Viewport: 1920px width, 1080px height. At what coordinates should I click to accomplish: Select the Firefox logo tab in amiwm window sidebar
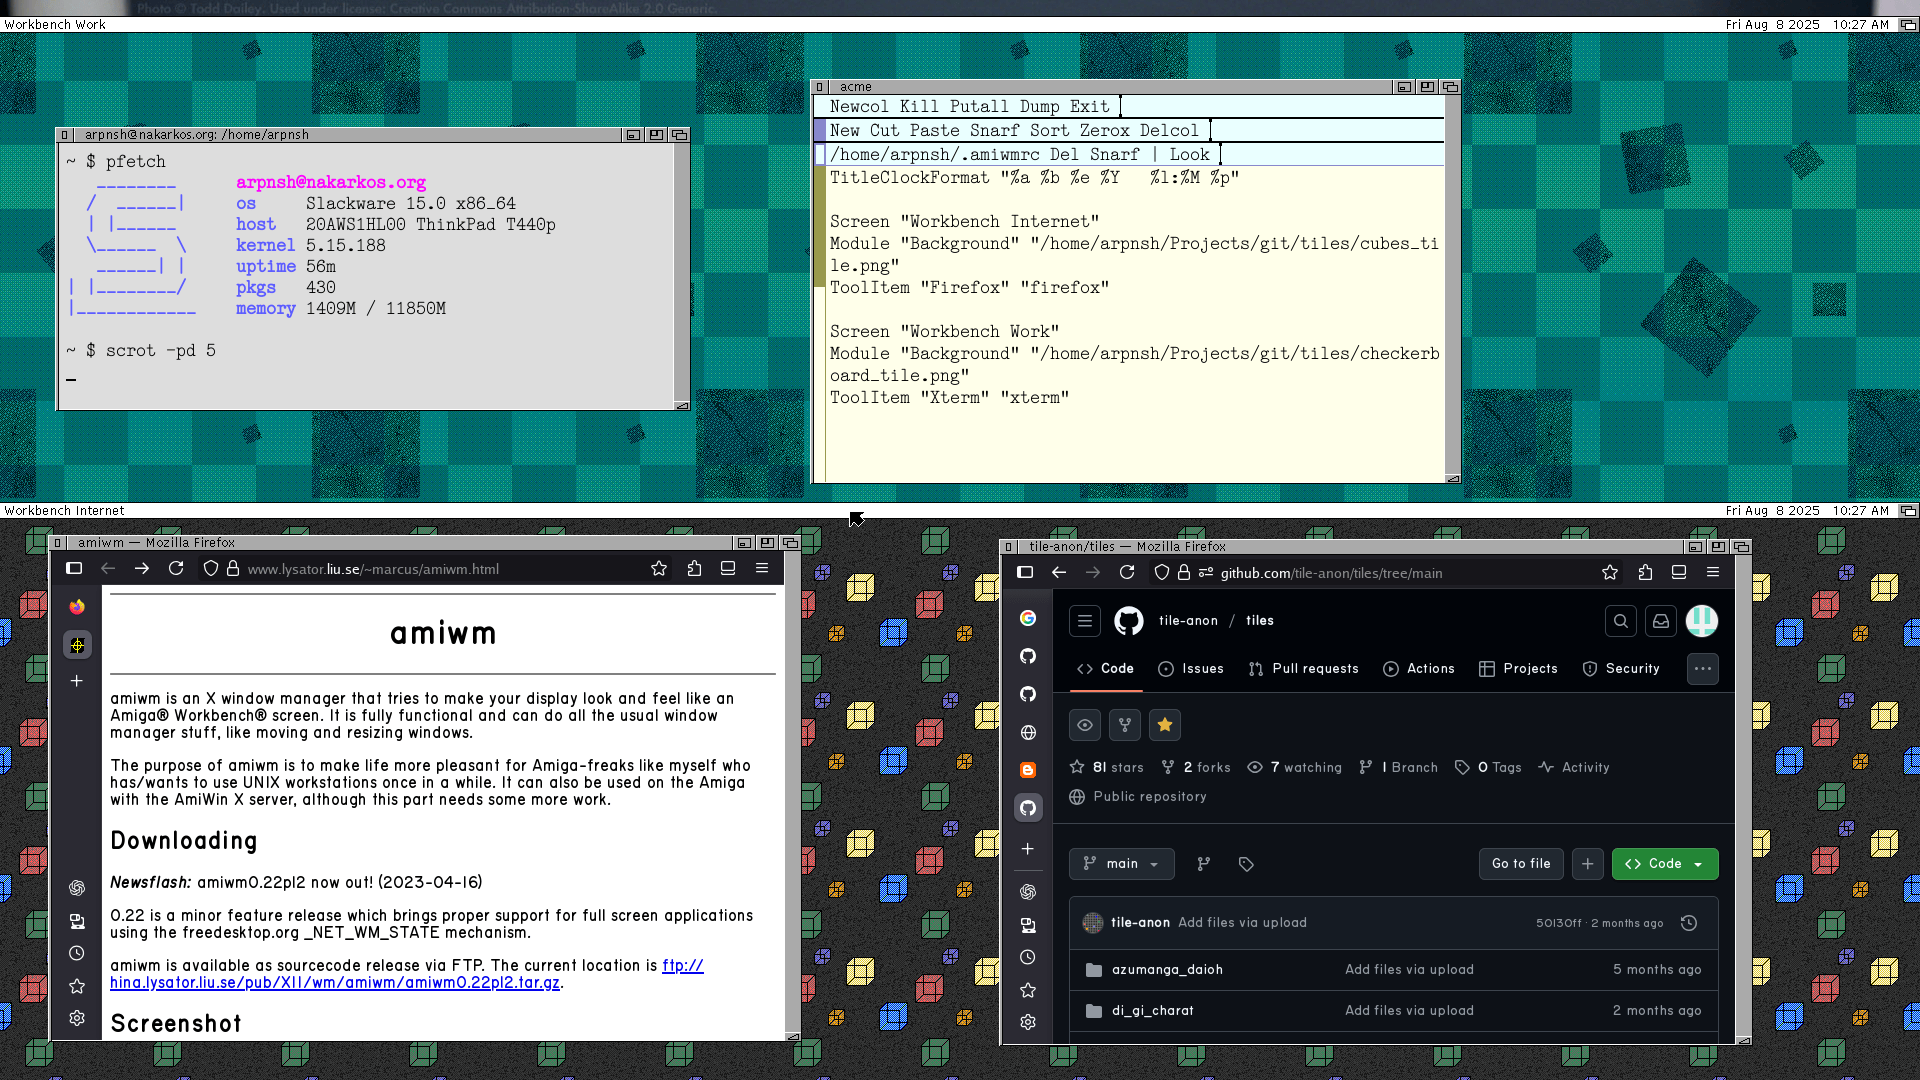point(77,607)
